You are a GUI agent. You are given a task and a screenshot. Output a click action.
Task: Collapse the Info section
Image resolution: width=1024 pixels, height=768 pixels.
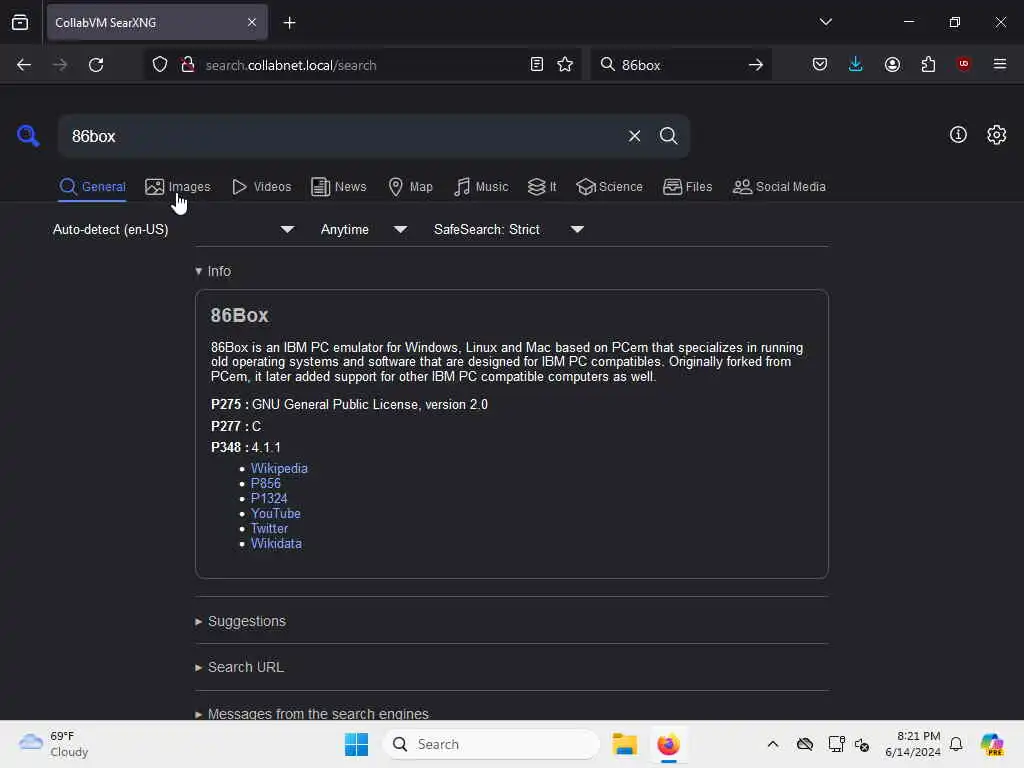(213, 271)
